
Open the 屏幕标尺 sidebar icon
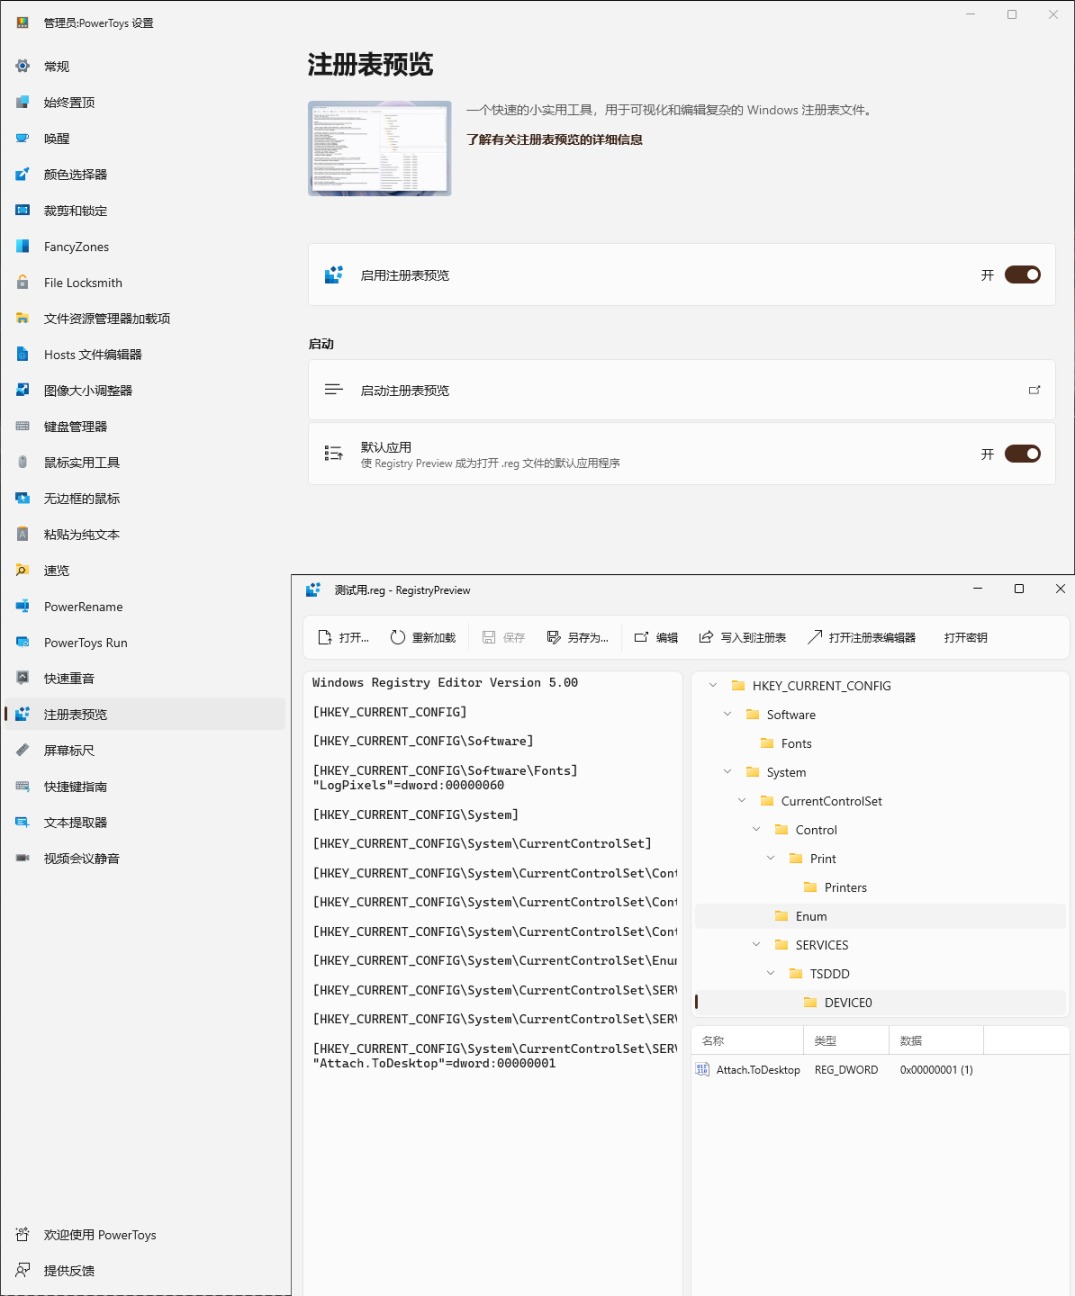[x=22, y=750]
